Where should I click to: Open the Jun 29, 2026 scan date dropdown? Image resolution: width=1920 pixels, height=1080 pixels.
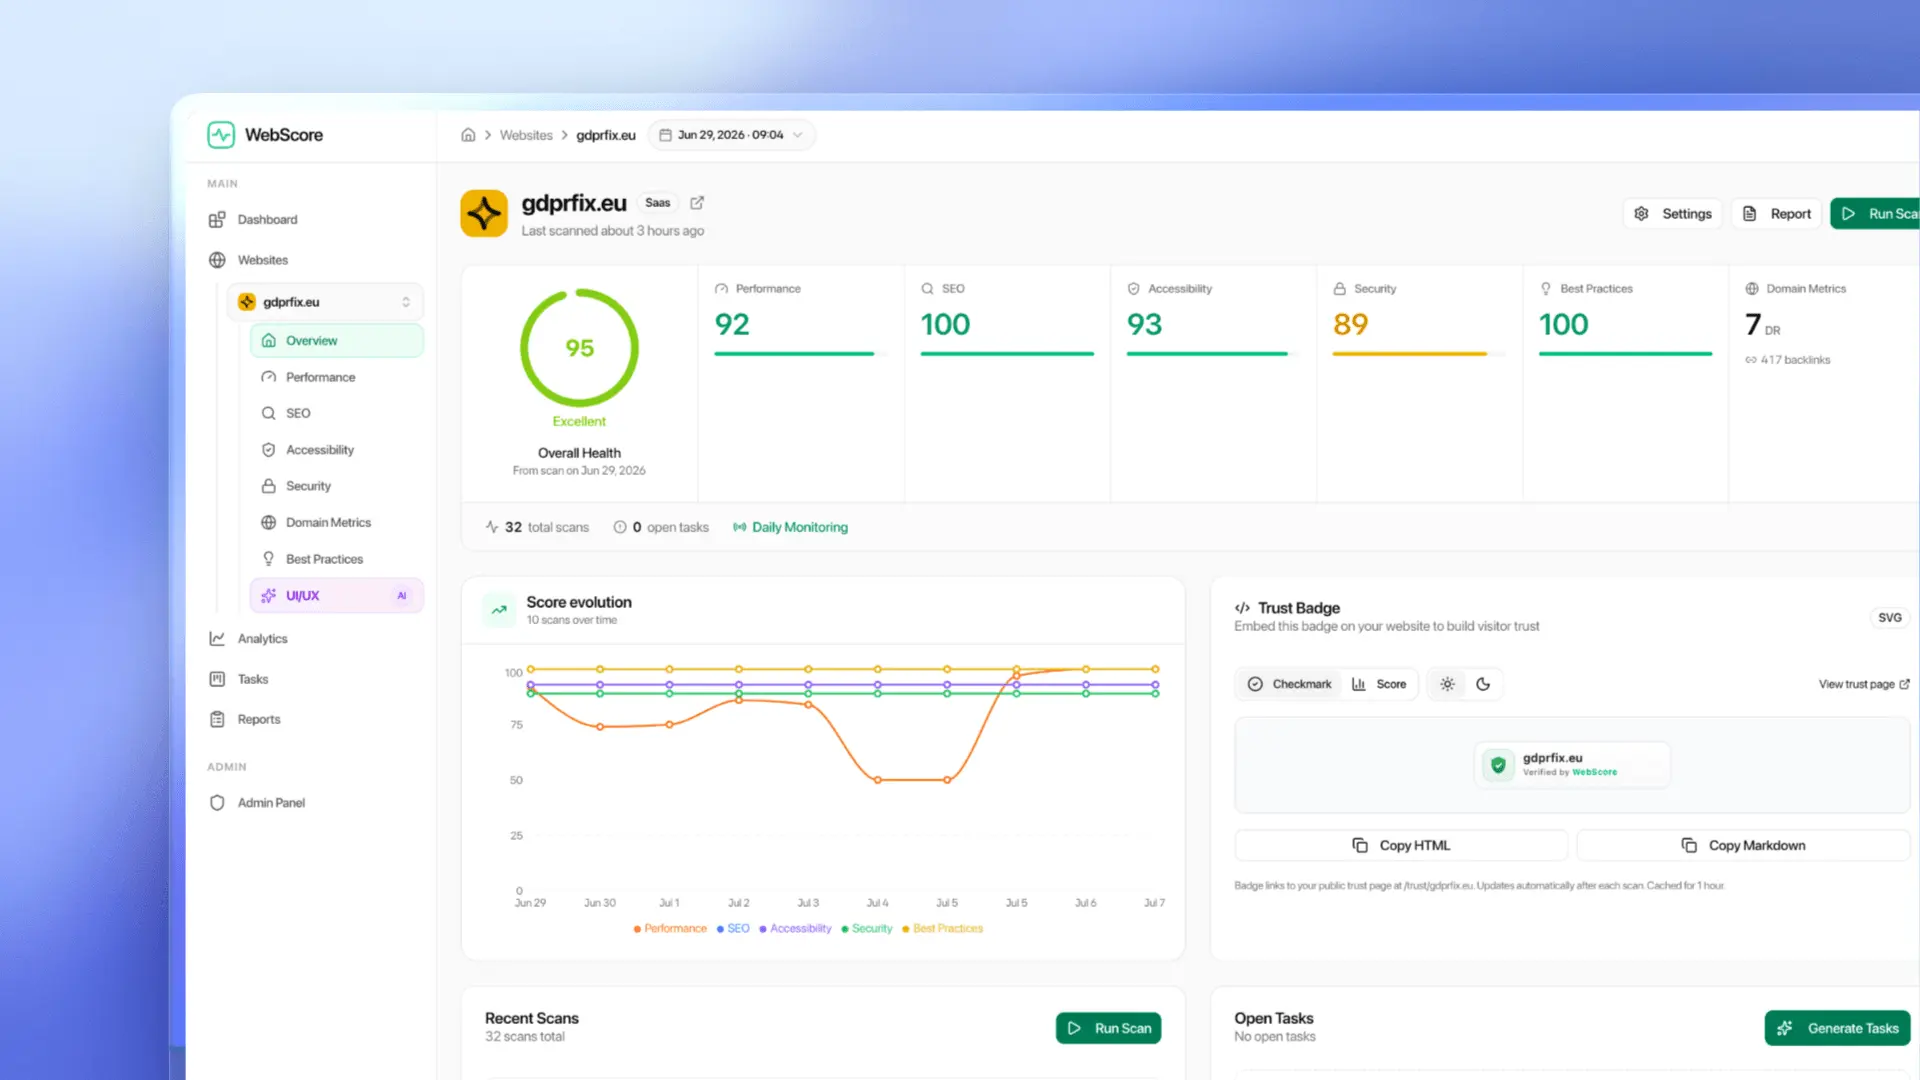click(732, 135)
